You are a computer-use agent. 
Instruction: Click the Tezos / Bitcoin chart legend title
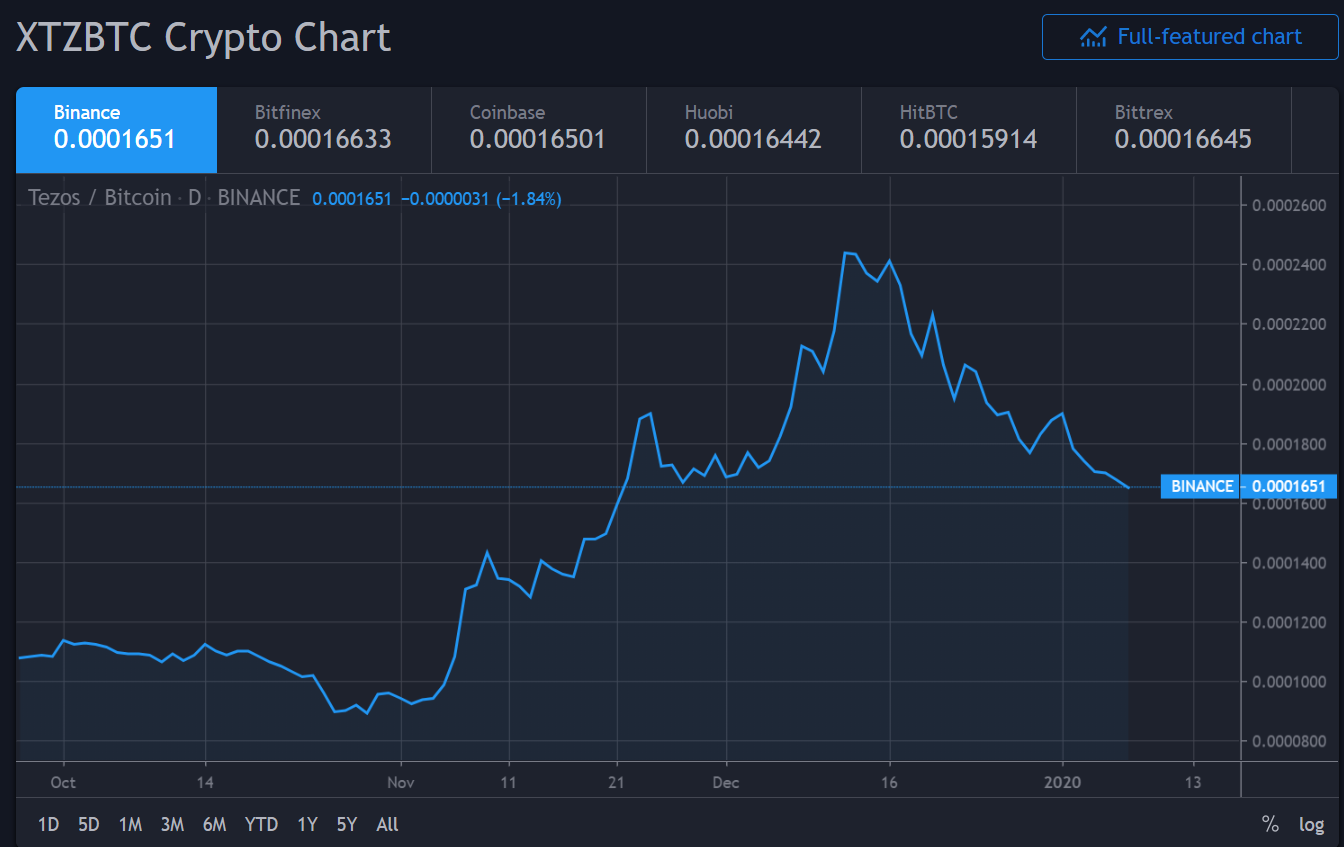(x=164, y=197)
